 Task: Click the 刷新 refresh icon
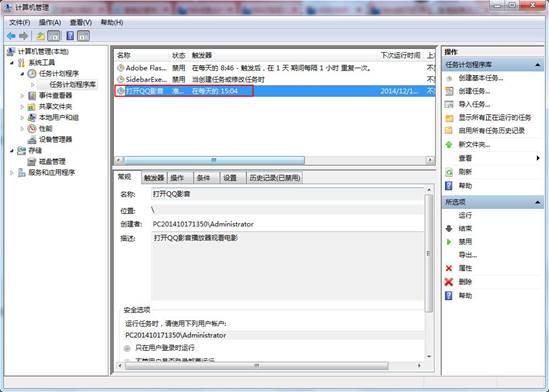point(449,172)
